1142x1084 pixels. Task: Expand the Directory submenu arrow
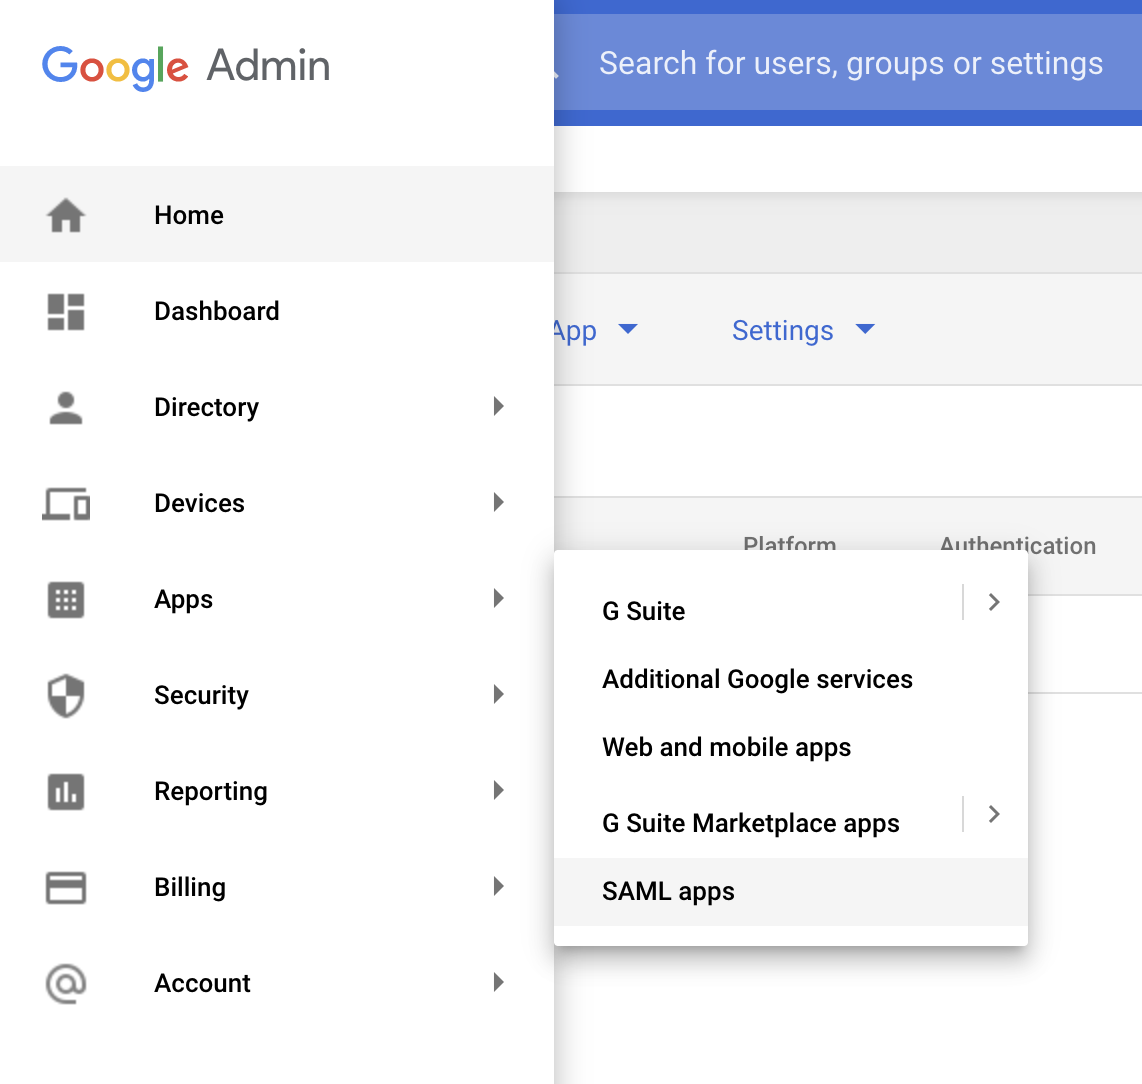tap(498, 406)
